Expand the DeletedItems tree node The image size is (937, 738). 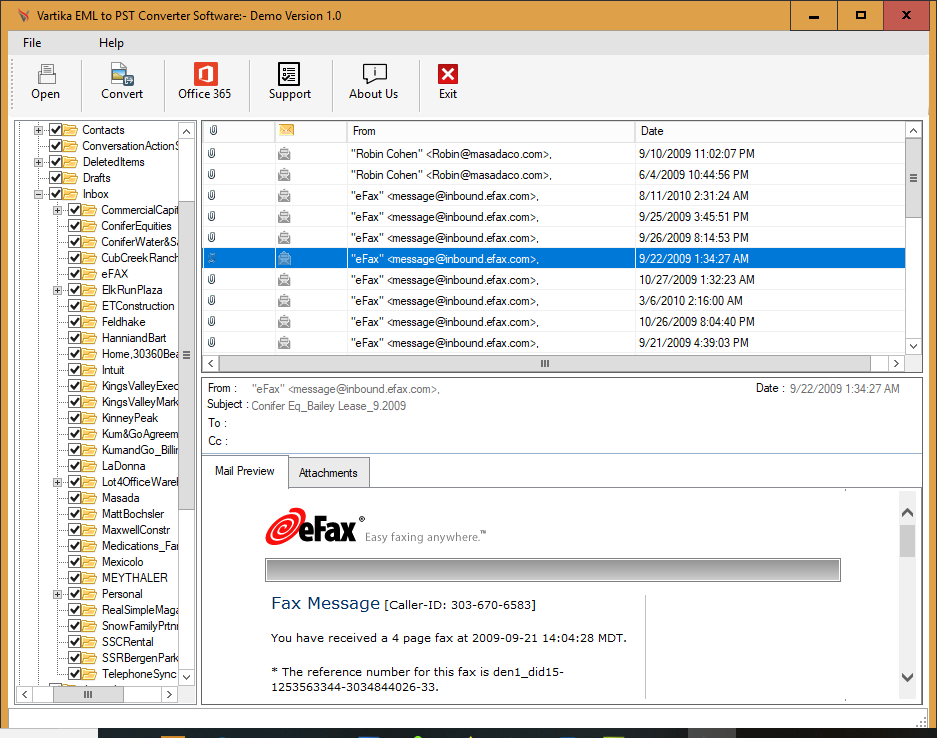tap(38, 162)
